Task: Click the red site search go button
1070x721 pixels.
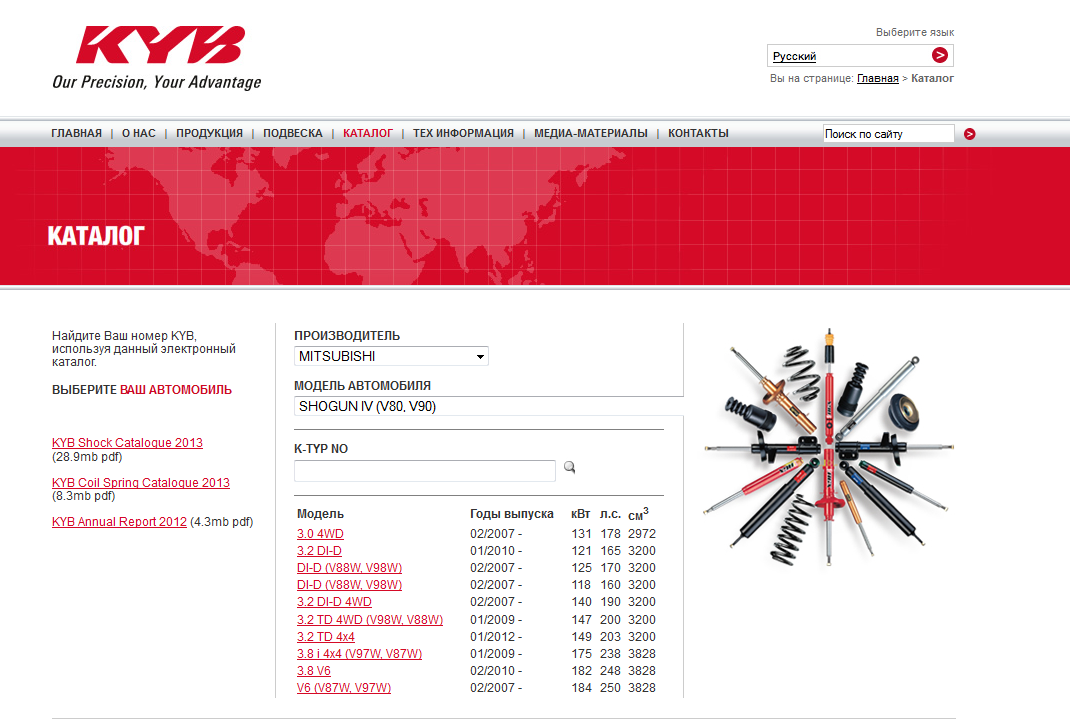Action: tap(969, 134)
